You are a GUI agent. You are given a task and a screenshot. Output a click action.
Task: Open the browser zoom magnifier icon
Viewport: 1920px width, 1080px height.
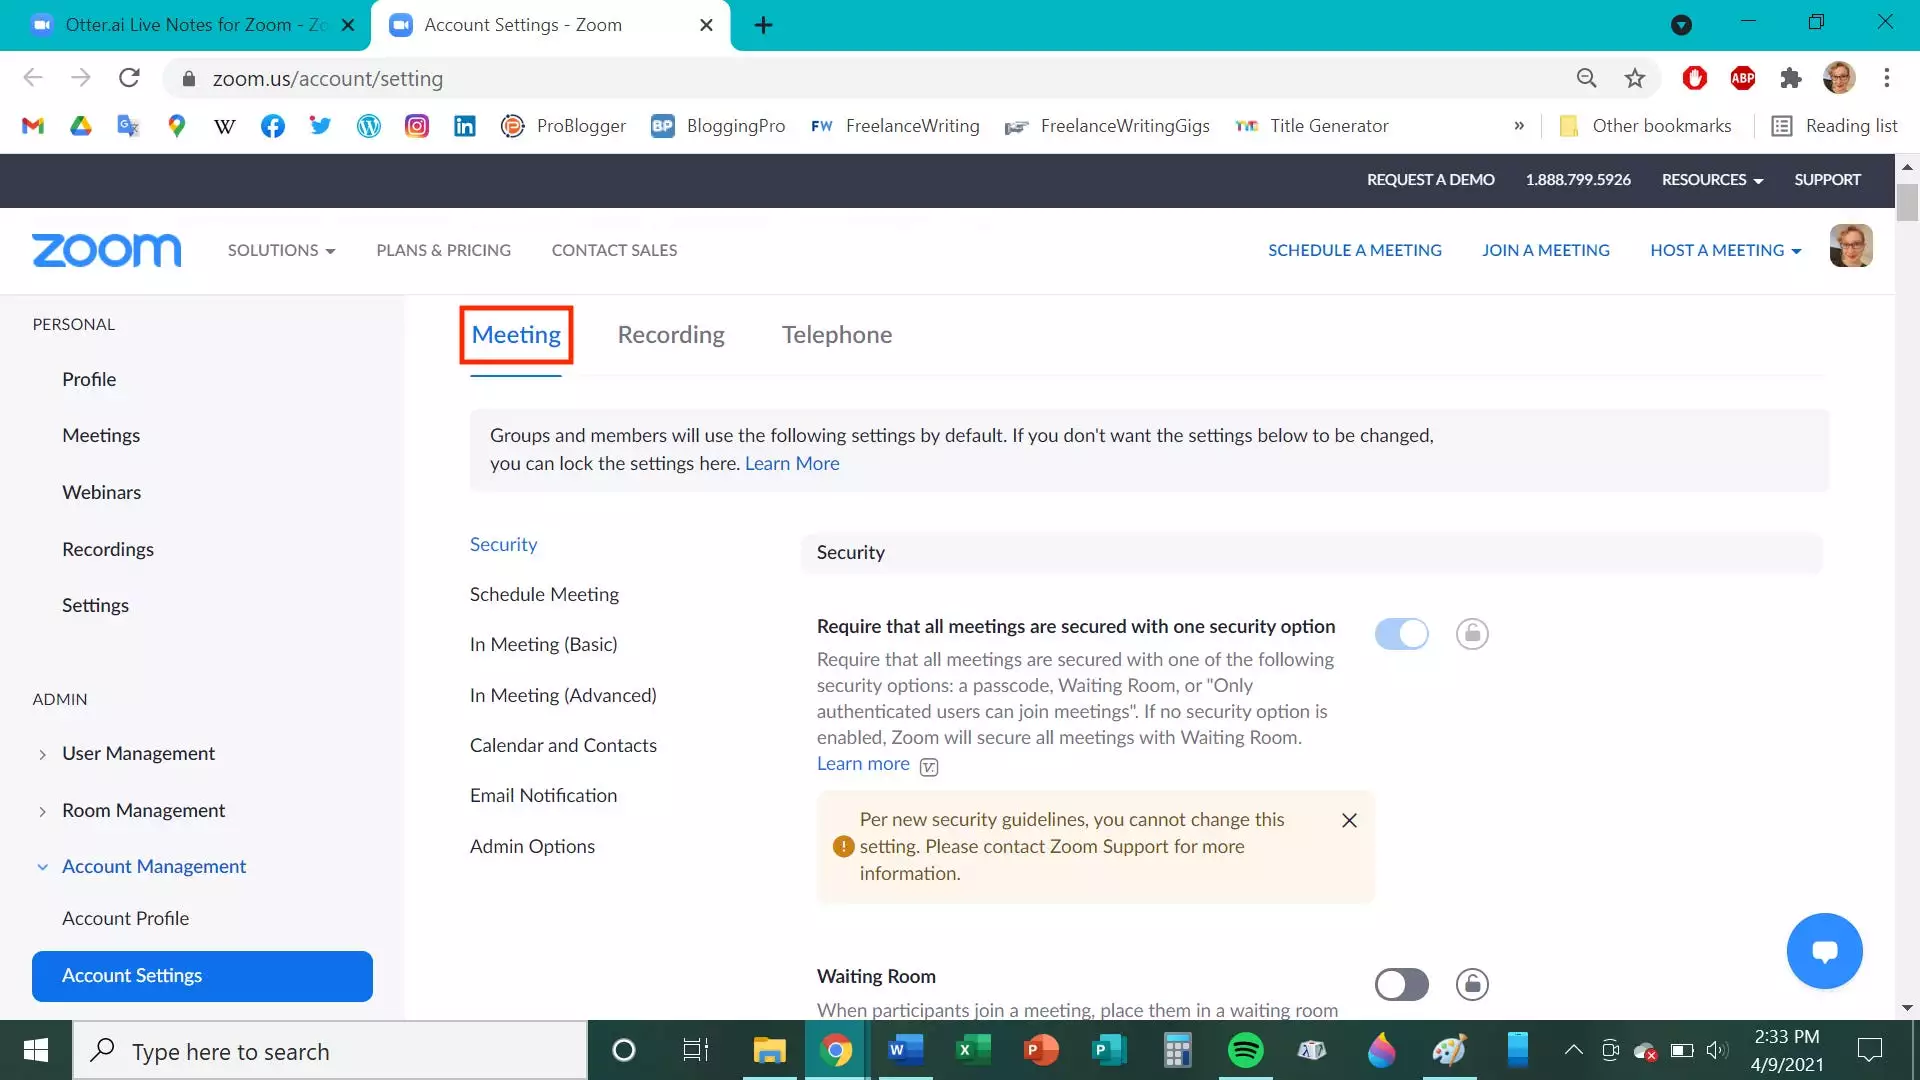[x=1587, y=78]
